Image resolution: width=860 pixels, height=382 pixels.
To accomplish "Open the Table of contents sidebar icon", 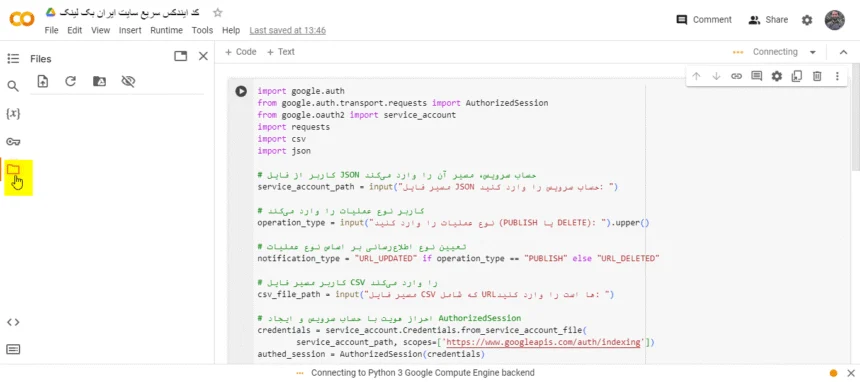I will point(13,59).
